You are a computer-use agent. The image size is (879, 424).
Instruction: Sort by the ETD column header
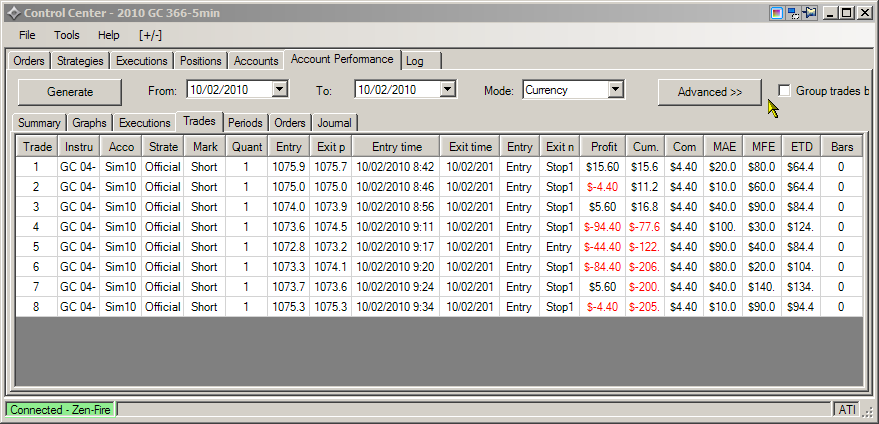click(x=802, y=147)
